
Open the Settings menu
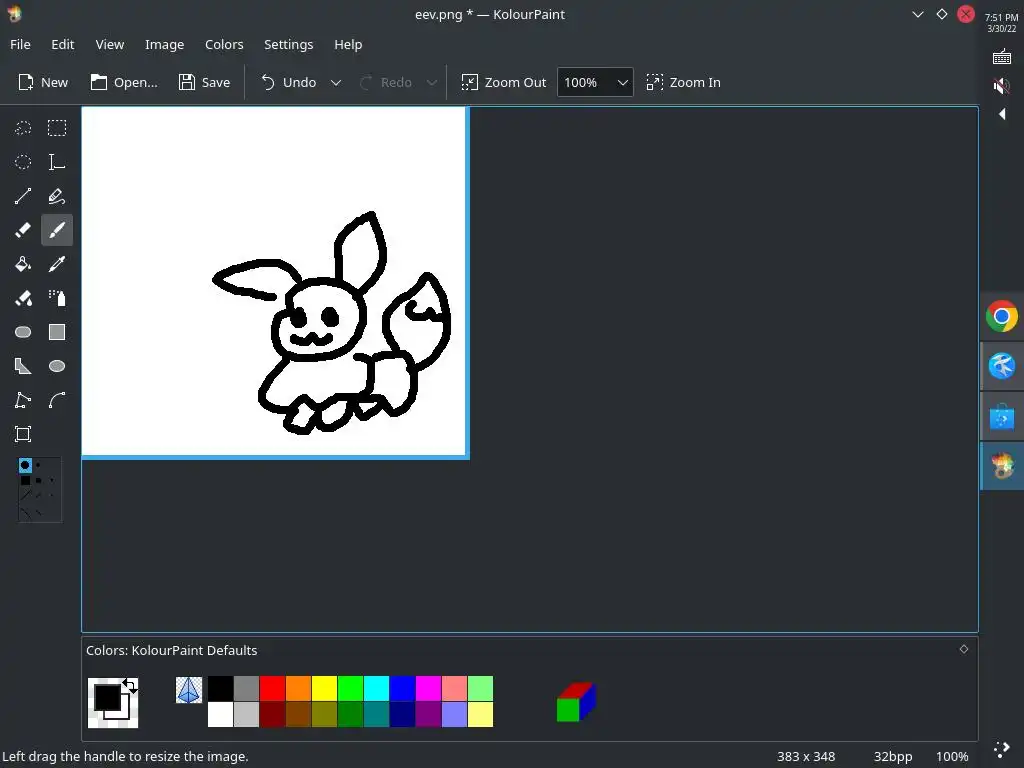[289, 44]
